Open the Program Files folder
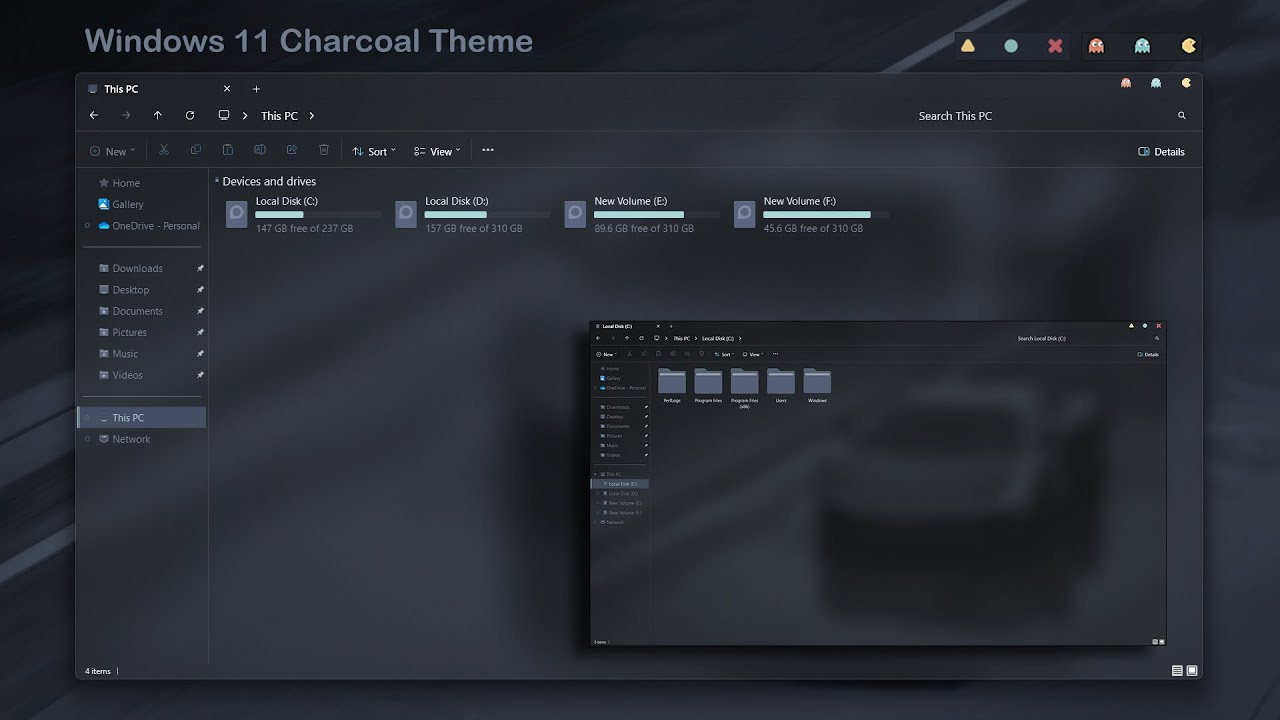The width and height of the screenshot is (1280, 720). point(708,386)
